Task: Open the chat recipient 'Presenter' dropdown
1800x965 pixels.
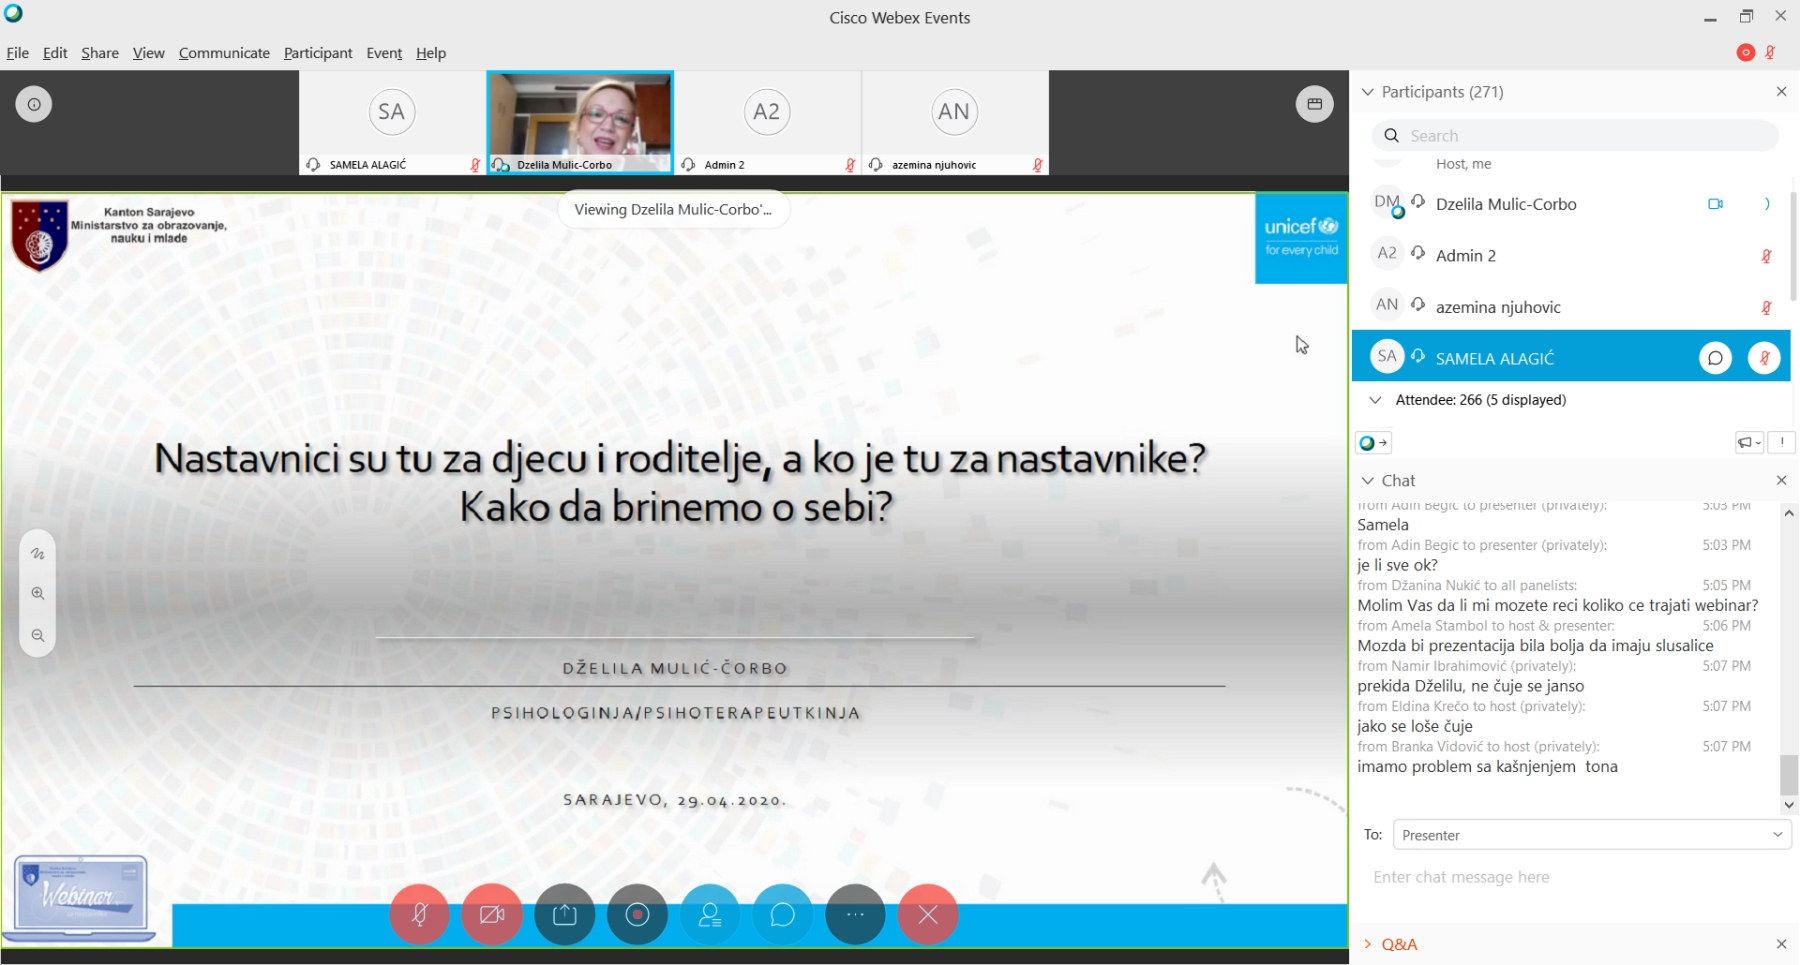Action: pos(1591,835)
